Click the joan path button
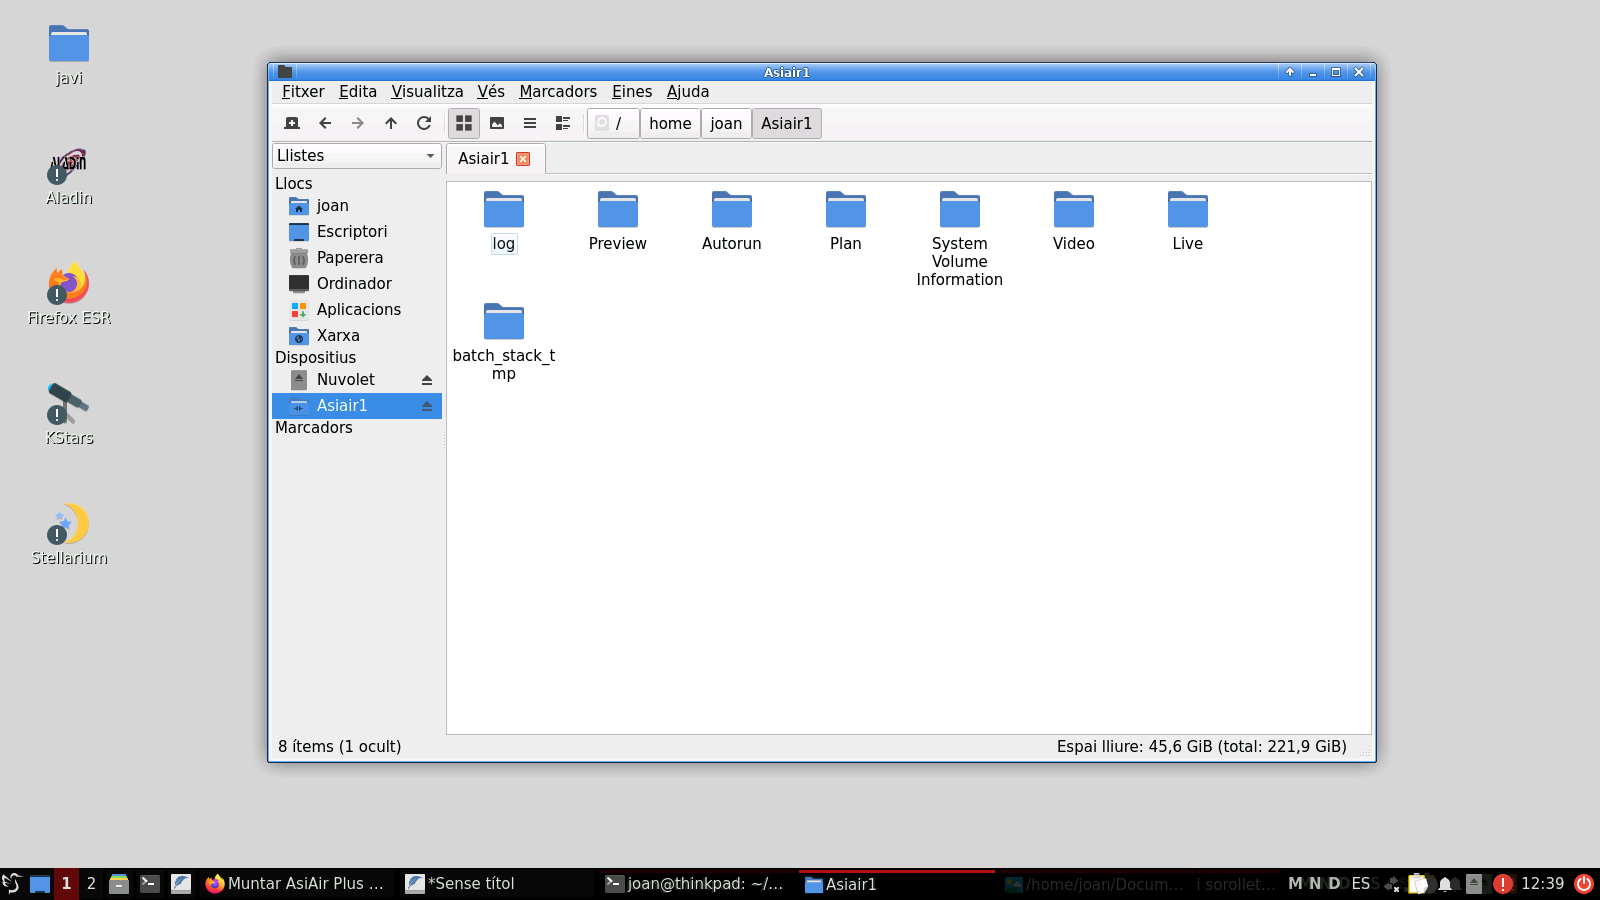The height and width of the screenshot is (900, 1600). 726,124
